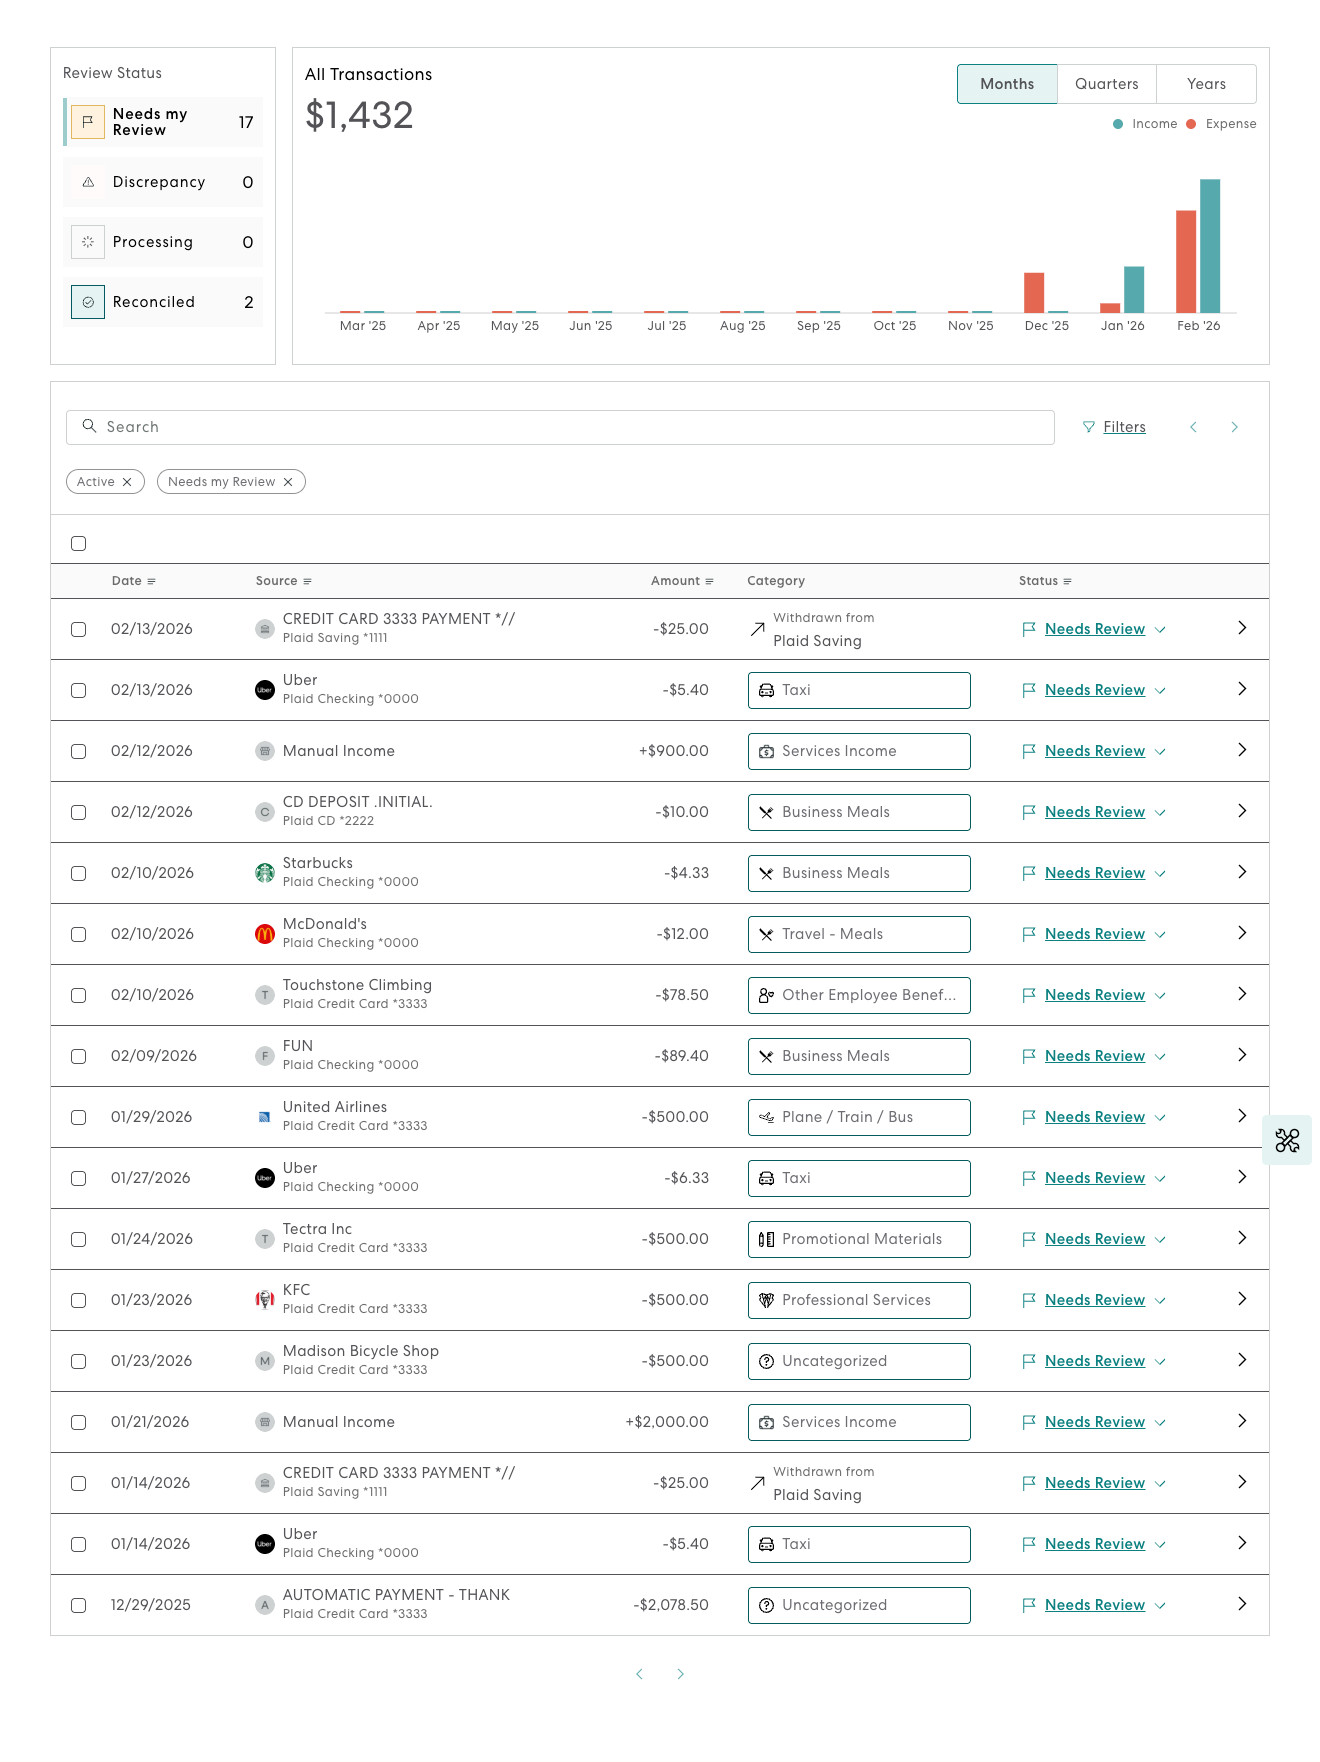Open the Filters link
The image size is (1320, 1762).
1124,427
